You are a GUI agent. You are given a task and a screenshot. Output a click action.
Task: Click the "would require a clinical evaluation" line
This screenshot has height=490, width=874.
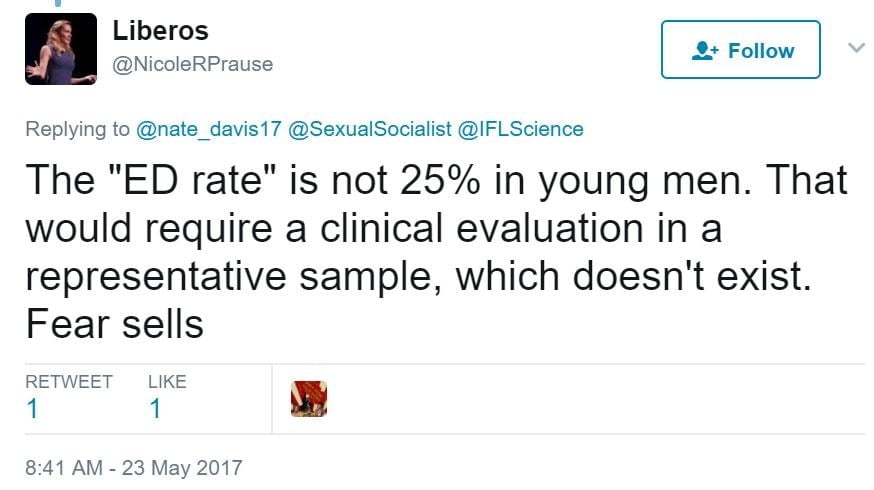tap(372, 228)
